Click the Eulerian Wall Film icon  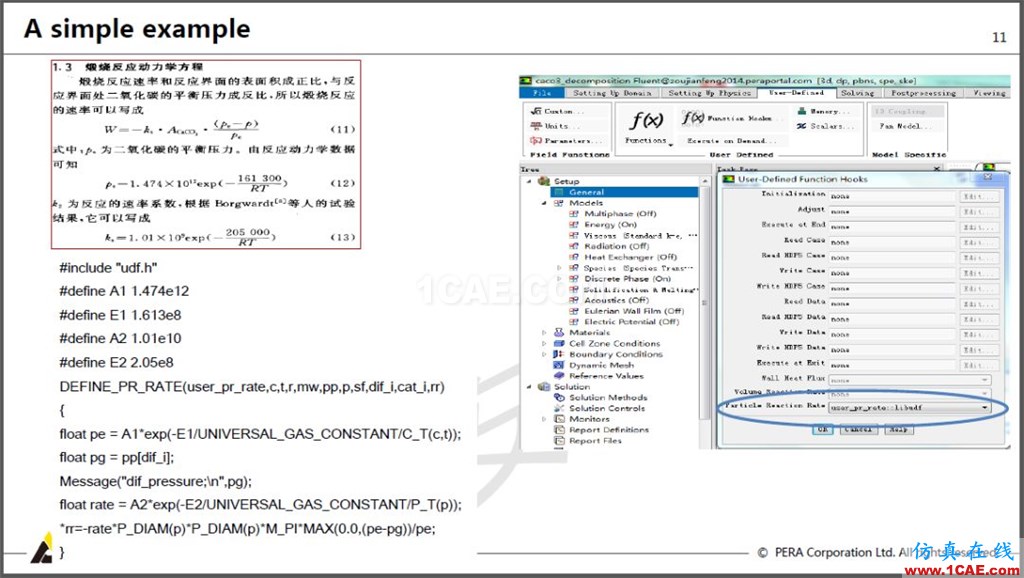(574, 311)
